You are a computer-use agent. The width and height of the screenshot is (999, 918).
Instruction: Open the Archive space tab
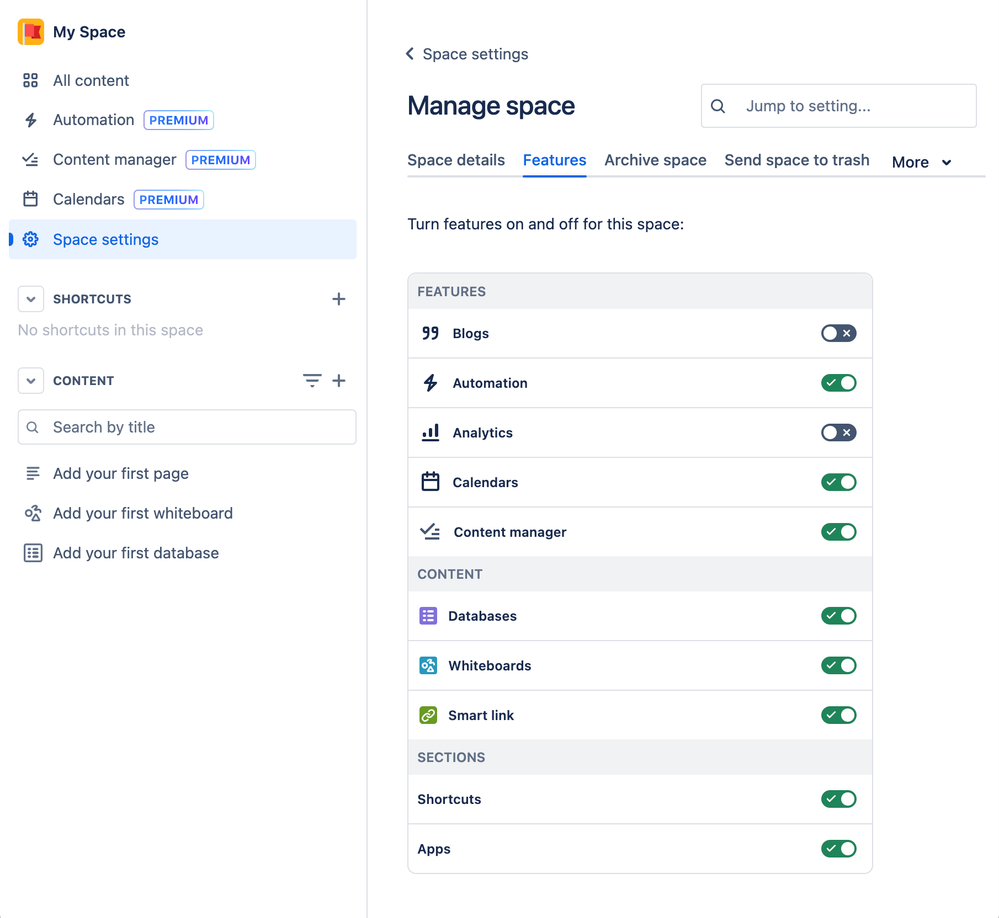click(655, 160)
